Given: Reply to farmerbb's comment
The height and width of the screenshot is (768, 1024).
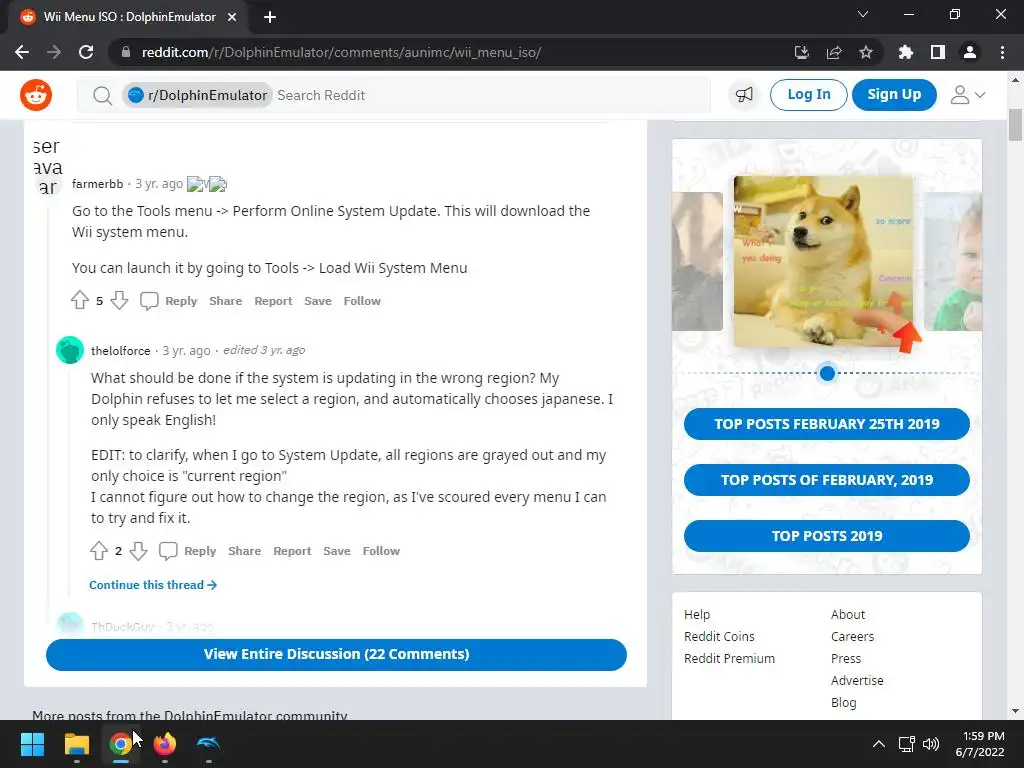Looking at the screenshot, I should 181,301.
